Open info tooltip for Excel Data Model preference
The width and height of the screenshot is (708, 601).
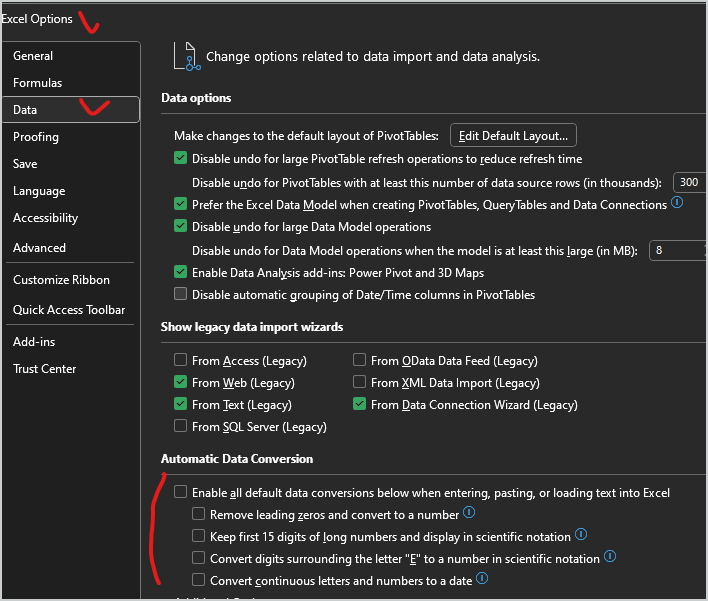677,203
